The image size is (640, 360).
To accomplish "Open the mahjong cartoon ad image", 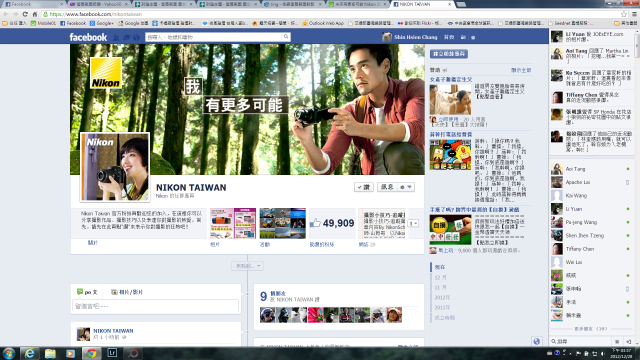I will (450, 155).
